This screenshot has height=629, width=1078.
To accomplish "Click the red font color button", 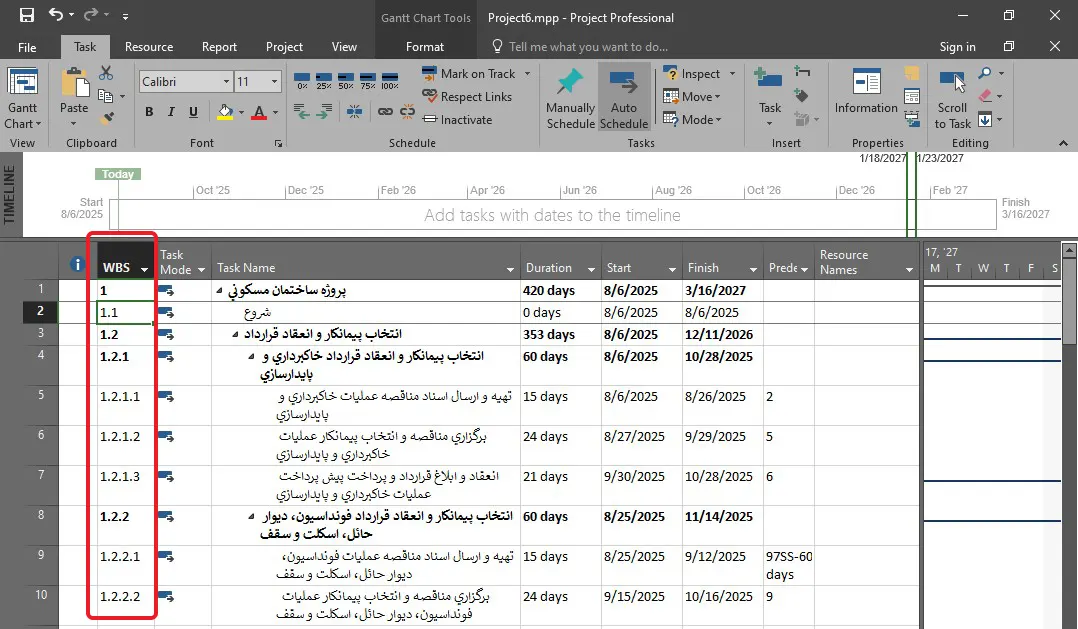I will pyautogui.click(x=259, y=112).
